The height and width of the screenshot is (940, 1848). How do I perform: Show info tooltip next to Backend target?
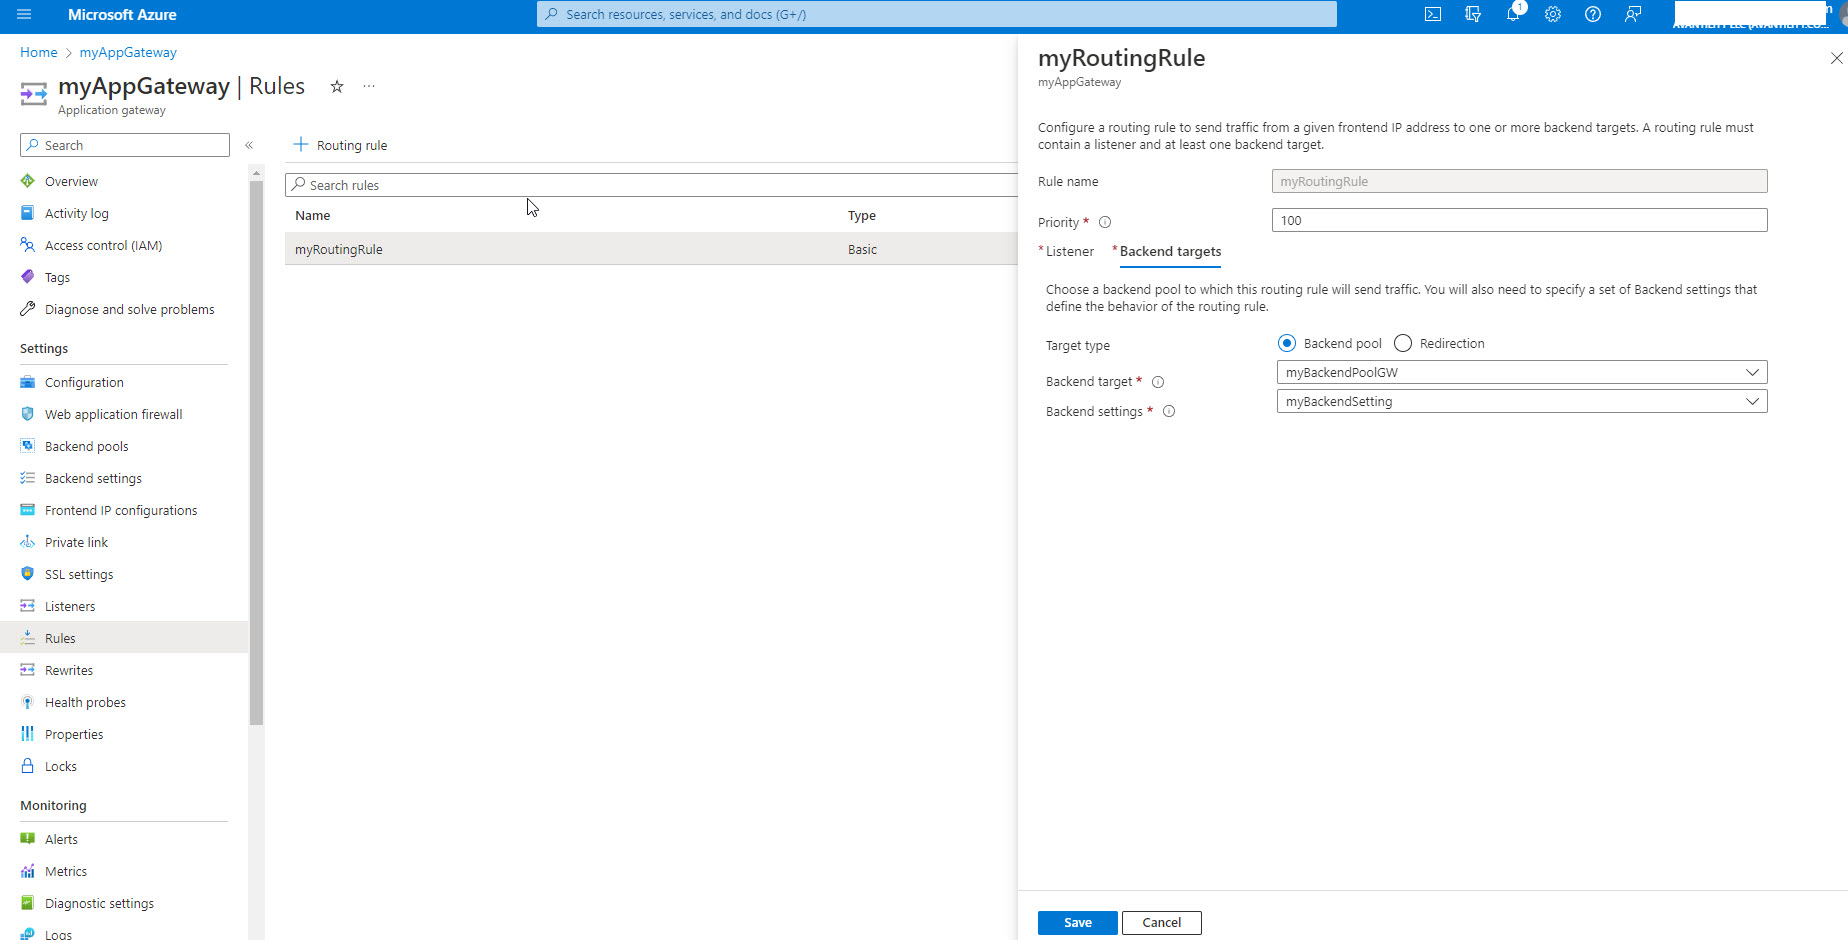pos(1158,382)
